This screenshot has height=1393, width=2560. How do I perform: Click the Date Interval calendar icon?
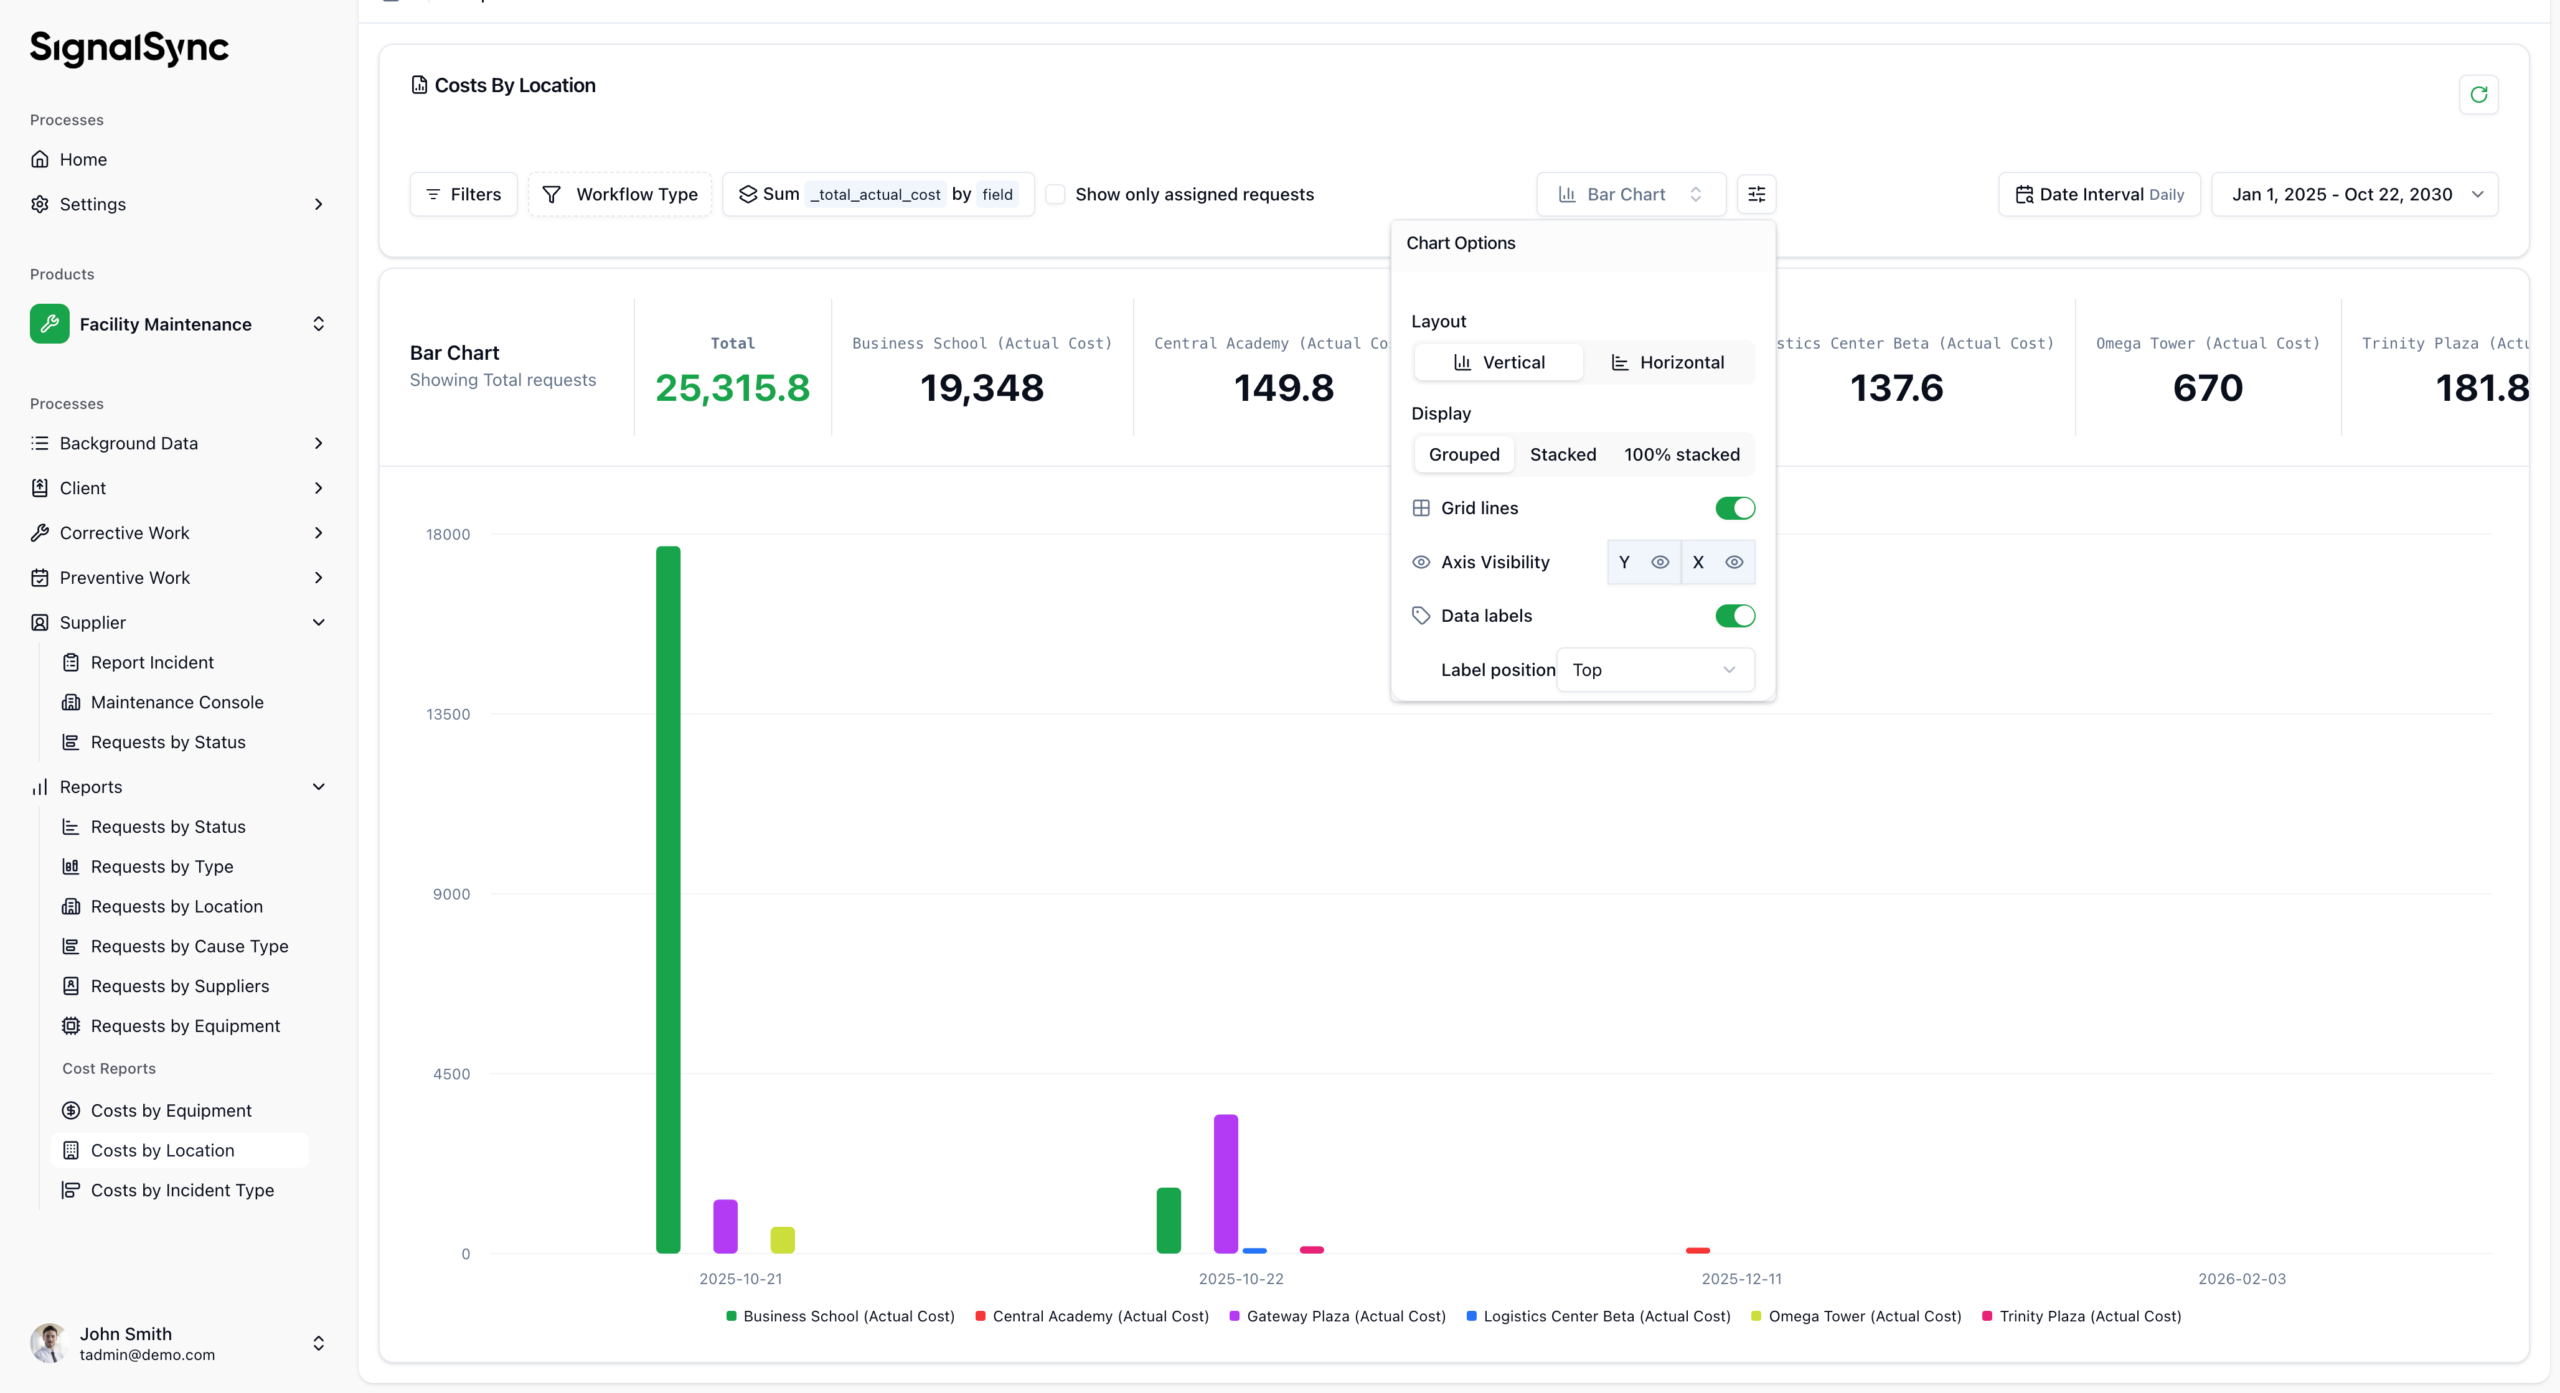[2024, 194]
